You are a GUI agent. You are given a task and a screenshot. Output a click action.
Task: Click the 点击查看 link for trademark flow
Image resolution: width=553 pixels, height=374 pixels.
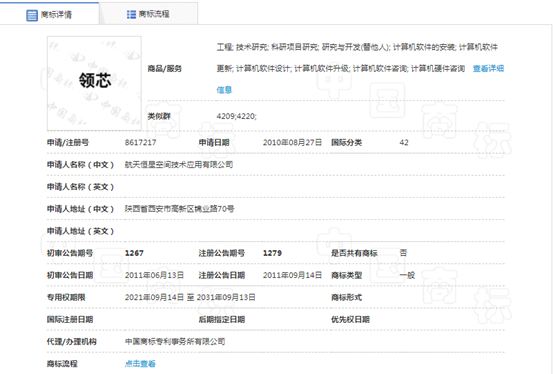click(140, 364)
